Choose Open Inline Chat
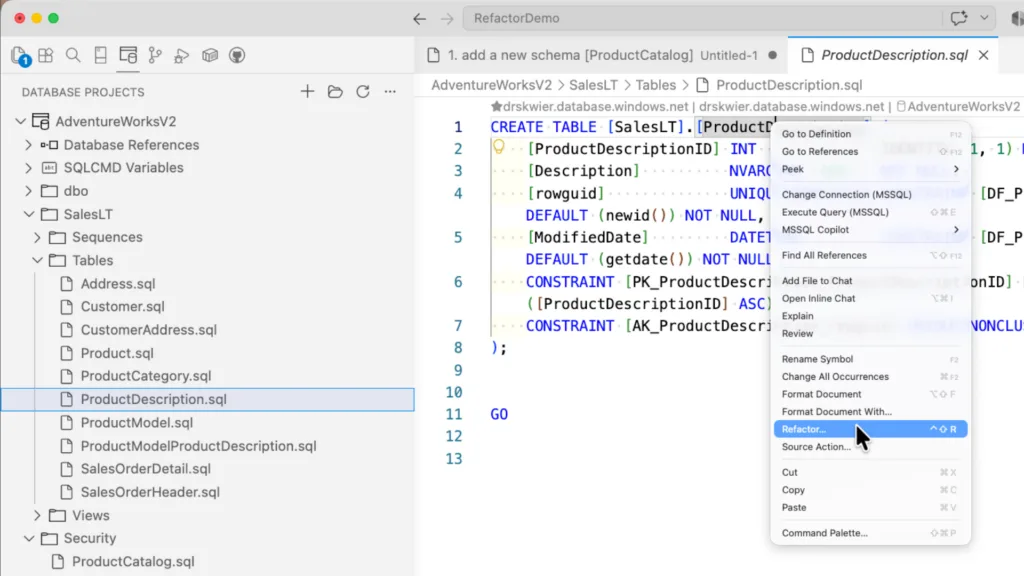1024x576 pixels. click(871, 298)
